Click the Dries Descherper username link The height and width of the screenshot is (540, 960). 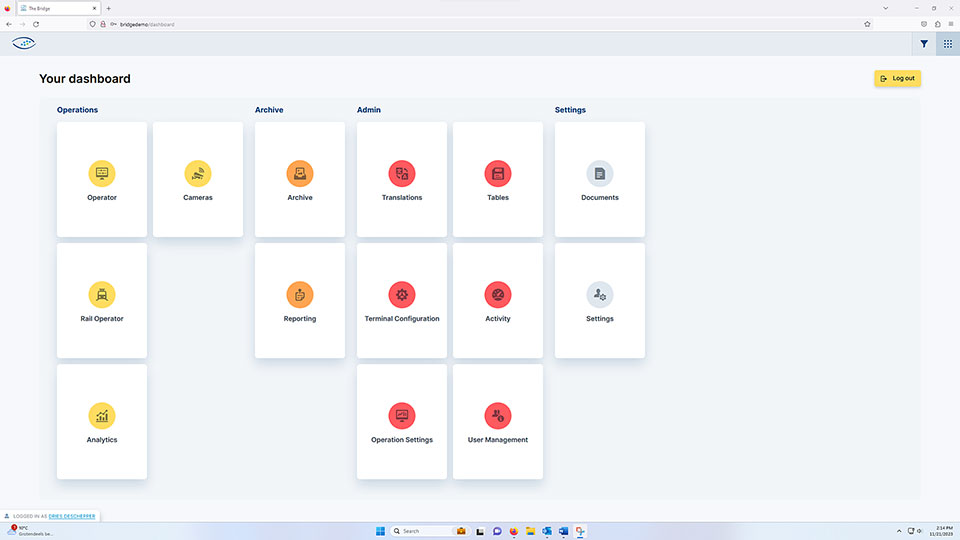pyautogui.click(x=72, y=516)
